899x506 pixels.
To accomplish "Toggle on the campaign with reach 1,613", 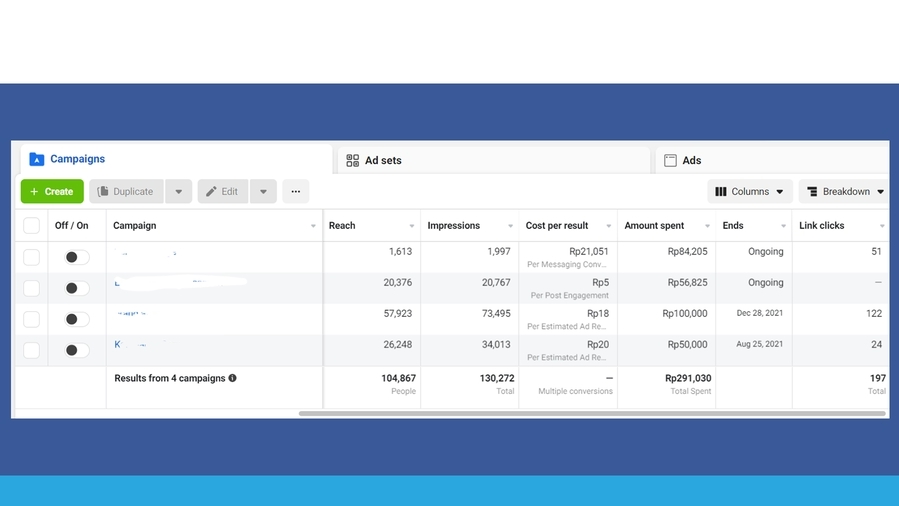I will click(x=77, y=257).
